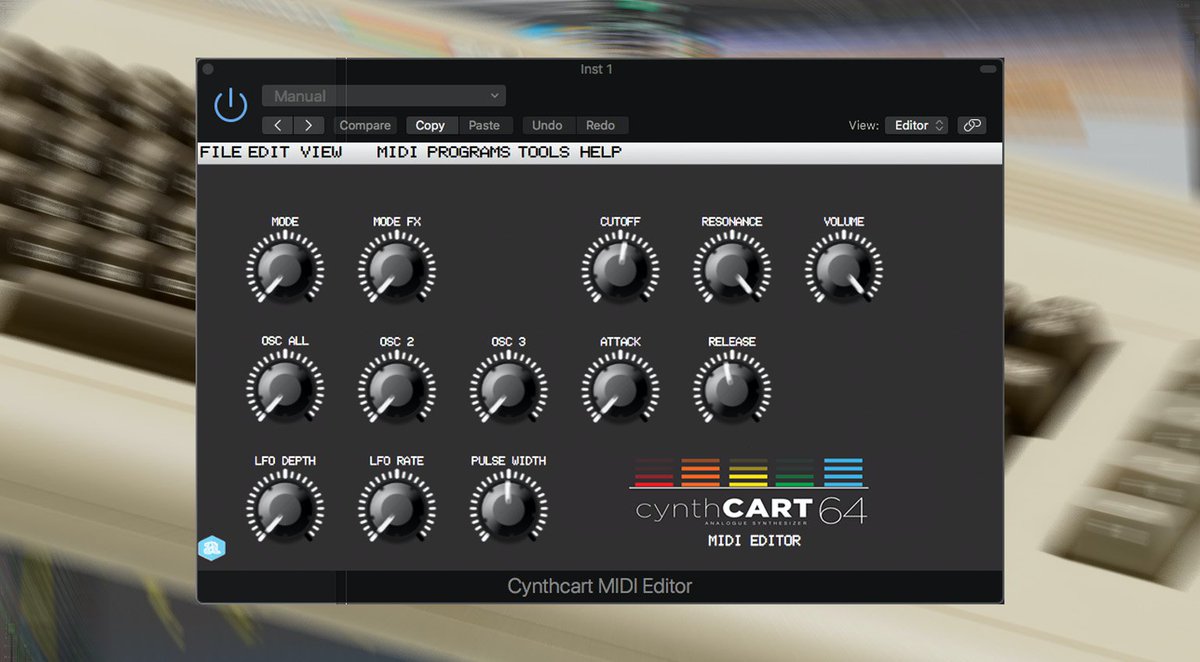Screen dimensions: 1200x662
Task: Click the Copy button
Action: (430, 125)
